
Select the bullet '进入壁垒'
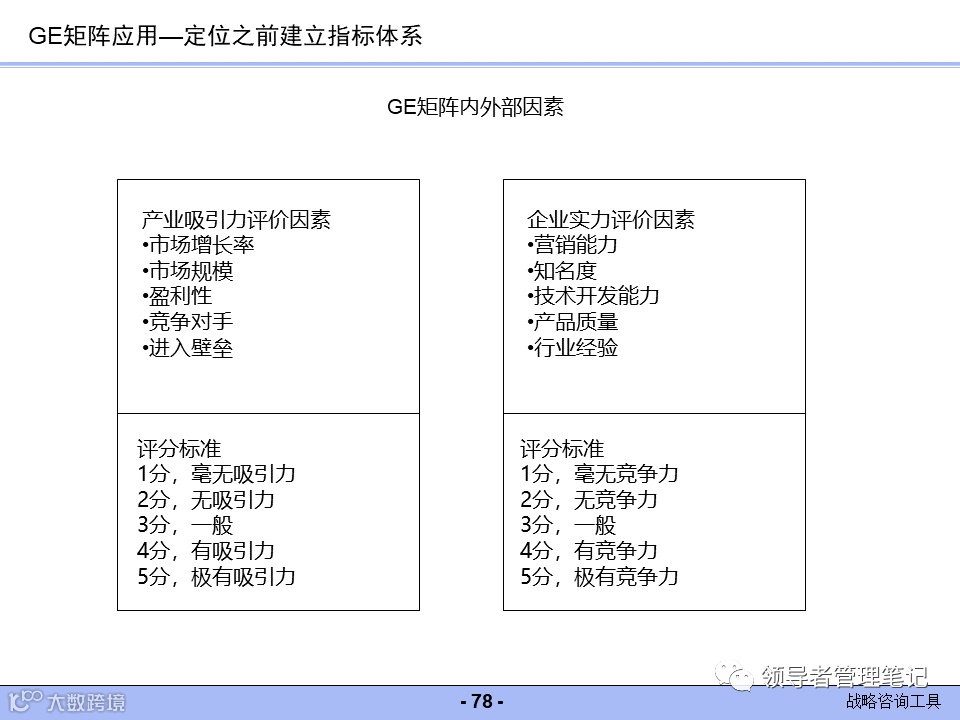pos(187,348)
